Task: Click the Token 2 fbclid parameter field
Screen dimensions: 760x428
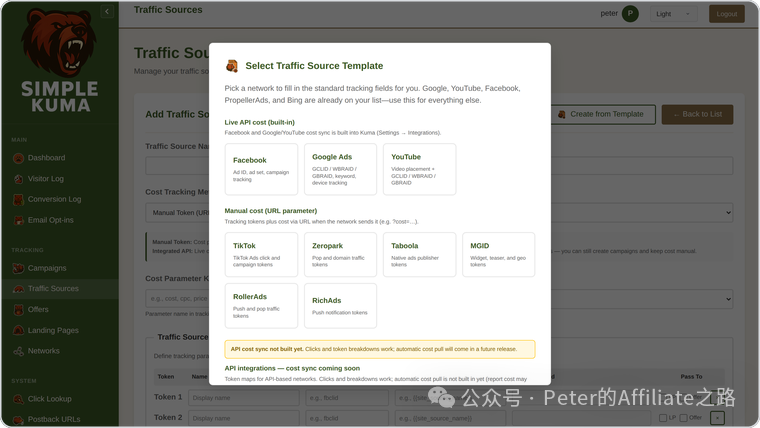Action: (x=347, y=418)
